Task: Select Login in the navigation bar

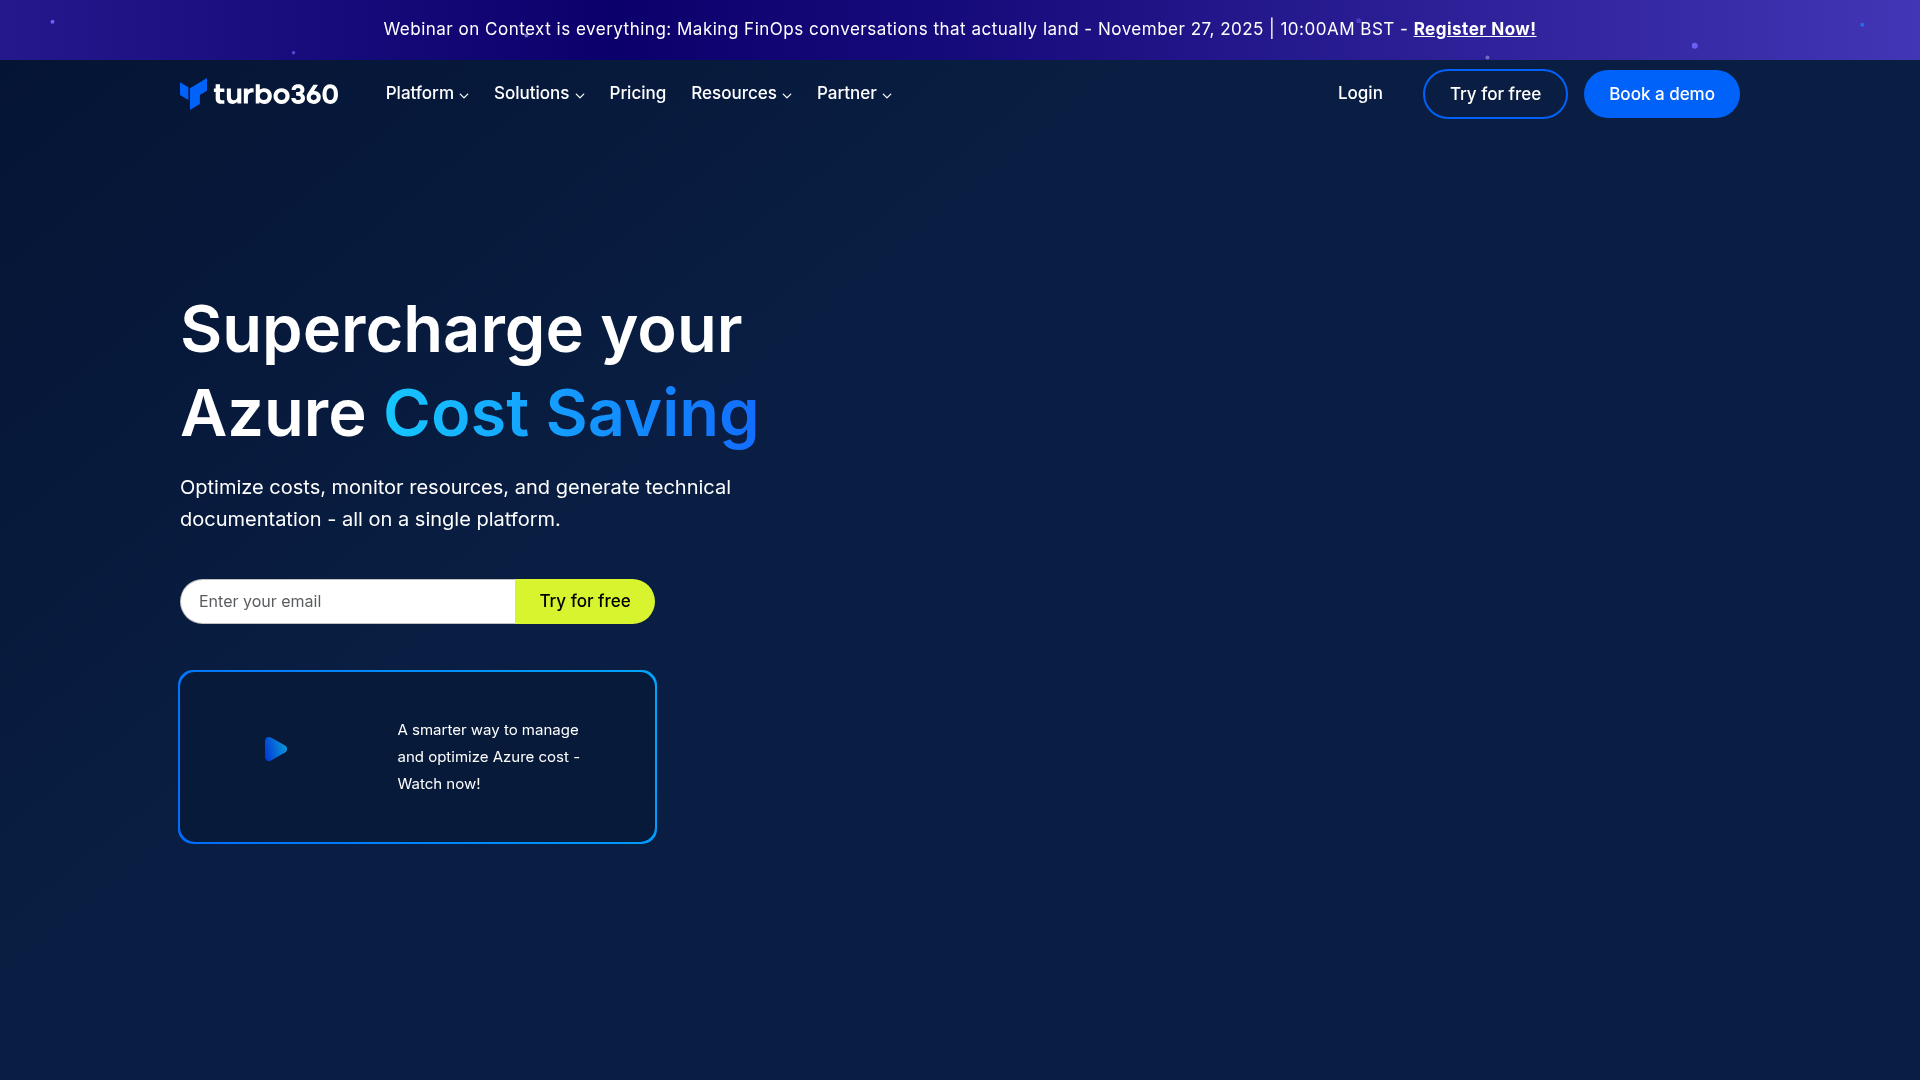Action: pyautogui.click(x=1359, y=93)
